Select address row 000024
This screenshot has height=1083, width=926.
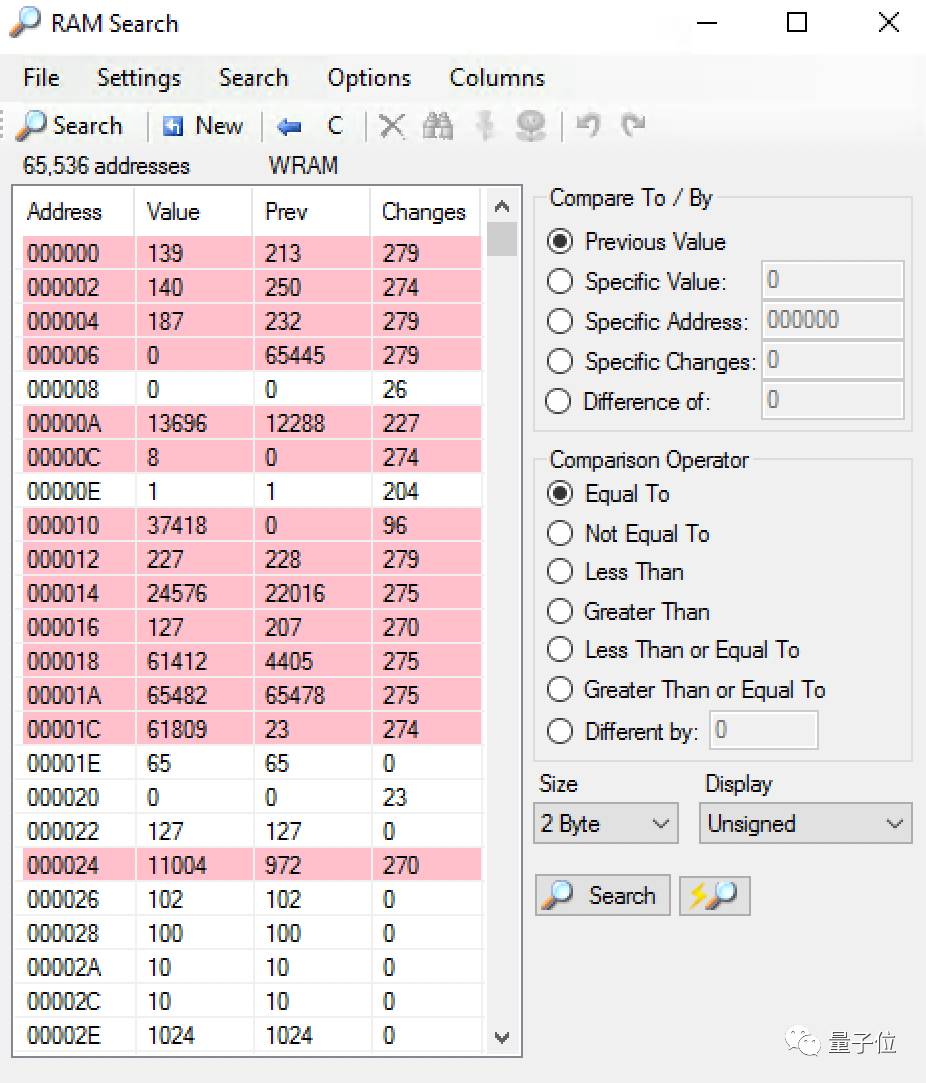pyautogui.click(x=251, y=865)
